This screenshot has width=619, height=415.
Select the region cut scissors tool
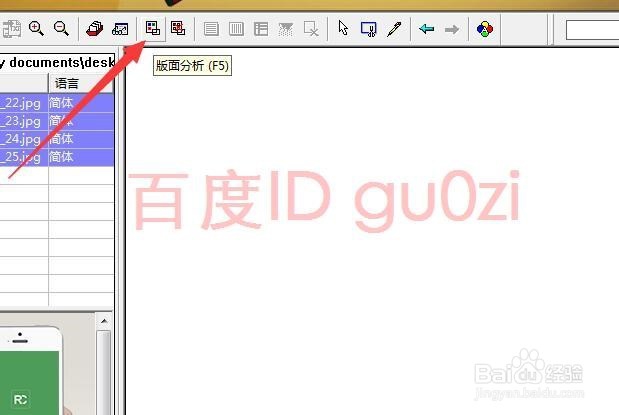point(368,29)
